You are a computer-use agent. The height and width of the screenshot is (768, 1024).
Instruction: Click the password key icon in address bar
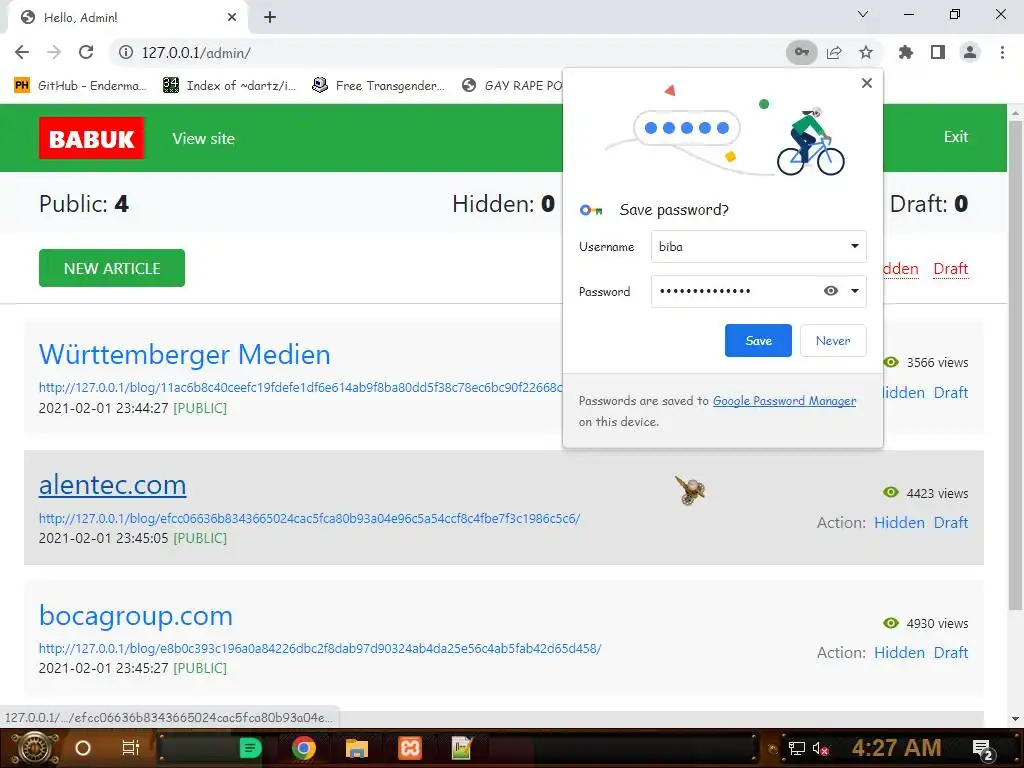pyautogui.click(x=801, y=52)
